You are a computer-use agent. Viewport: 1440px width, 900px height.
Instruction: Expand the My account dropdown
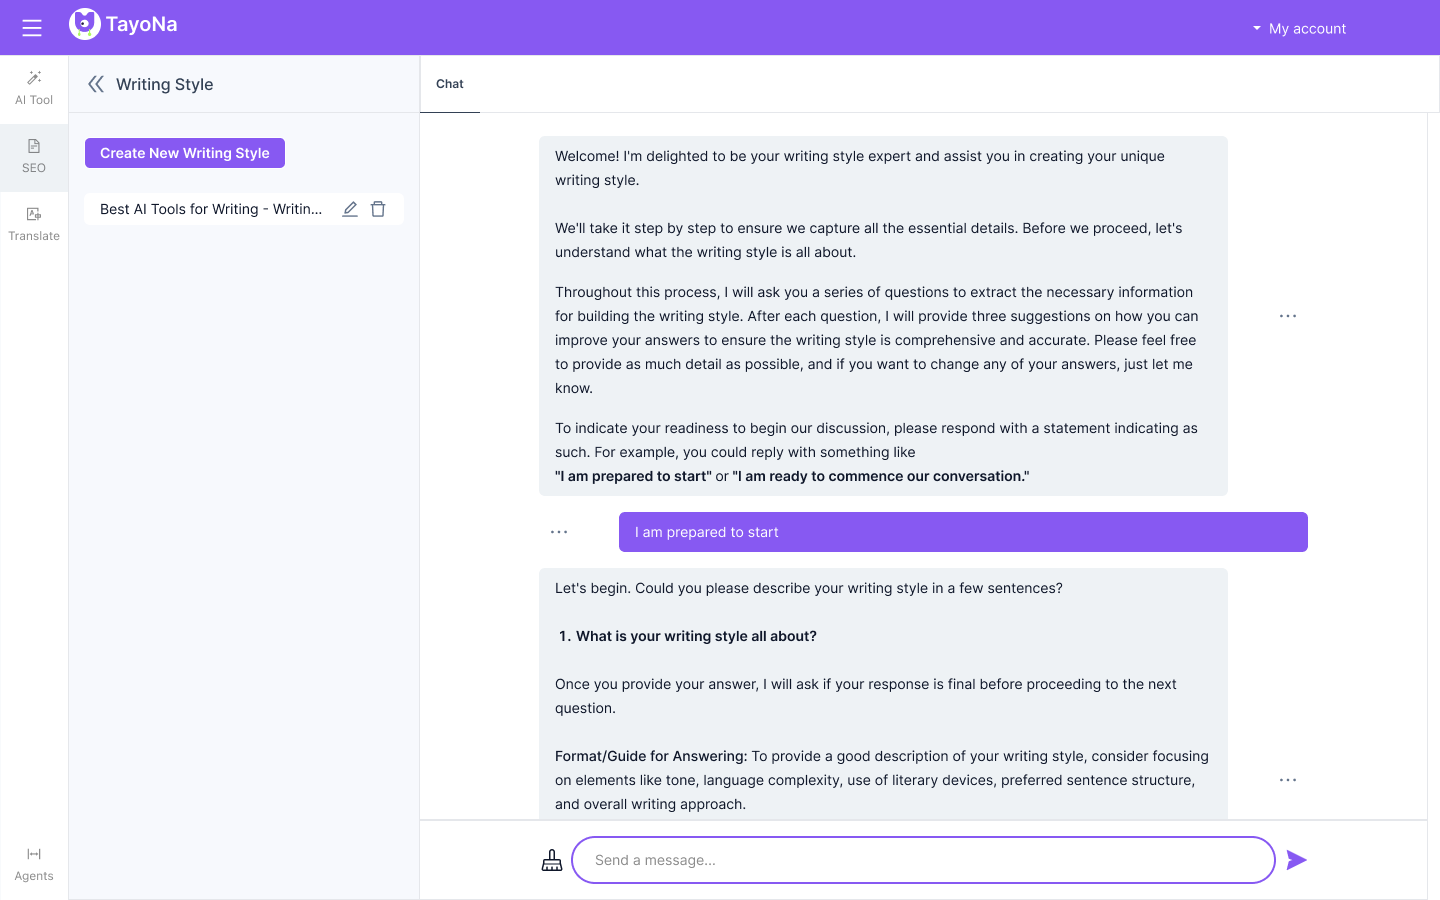(x=1299, y=28)
